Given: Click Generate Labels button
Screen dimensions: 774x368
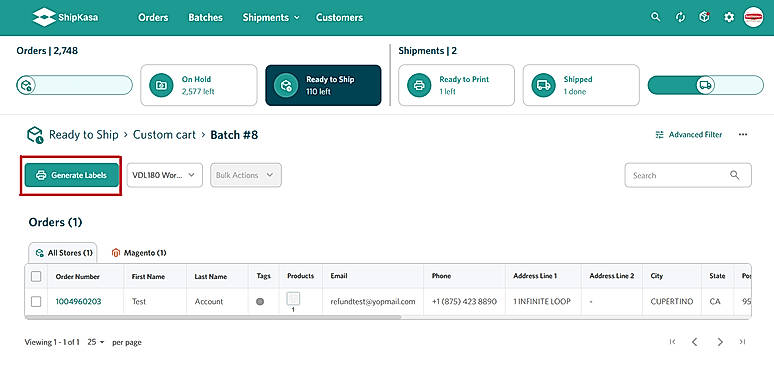Looking at the screenshot, I should tap(72, 175).
